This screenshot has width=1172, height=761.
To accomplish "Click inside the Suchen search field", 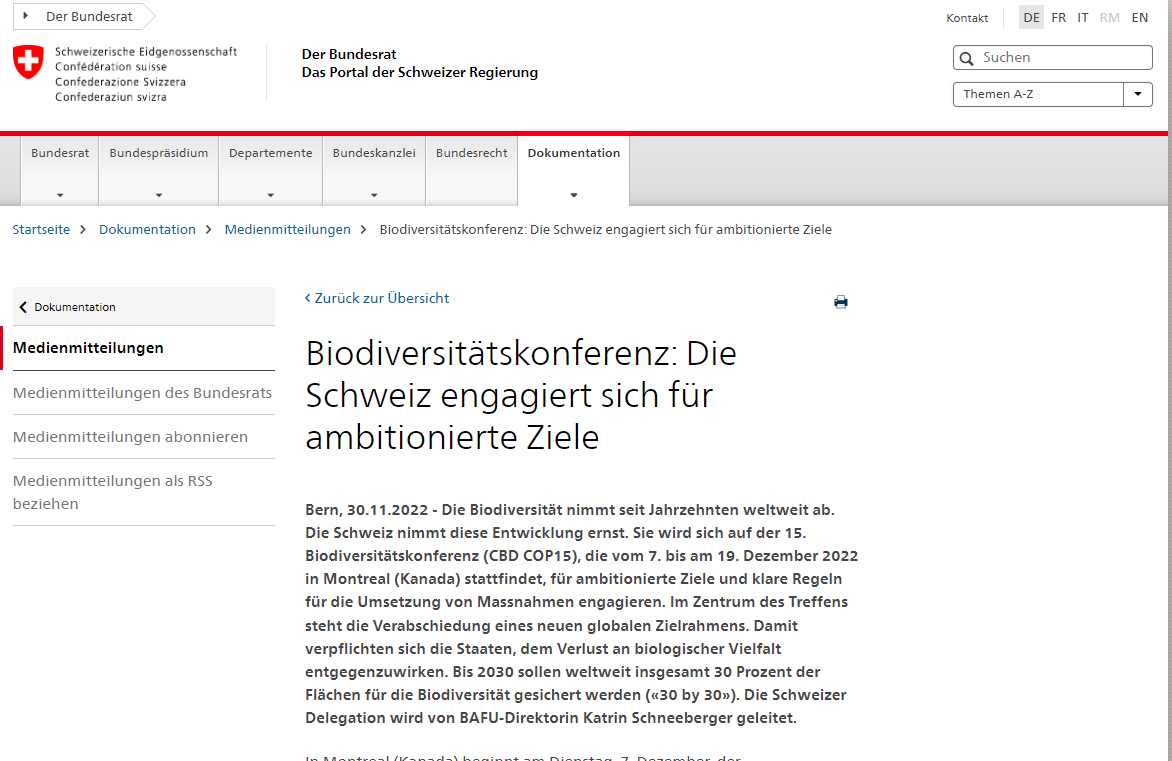I will click(x=1050, y=58).
